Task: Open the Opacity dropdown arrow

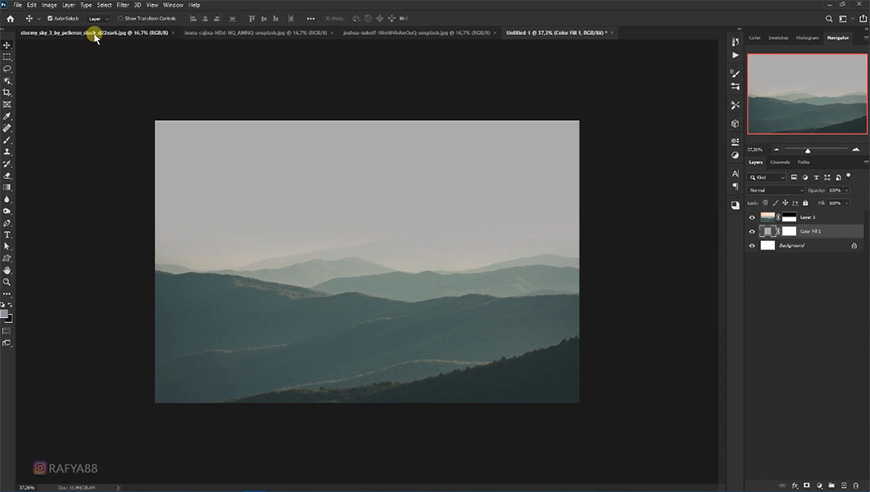Action: (x=847, y=190)
